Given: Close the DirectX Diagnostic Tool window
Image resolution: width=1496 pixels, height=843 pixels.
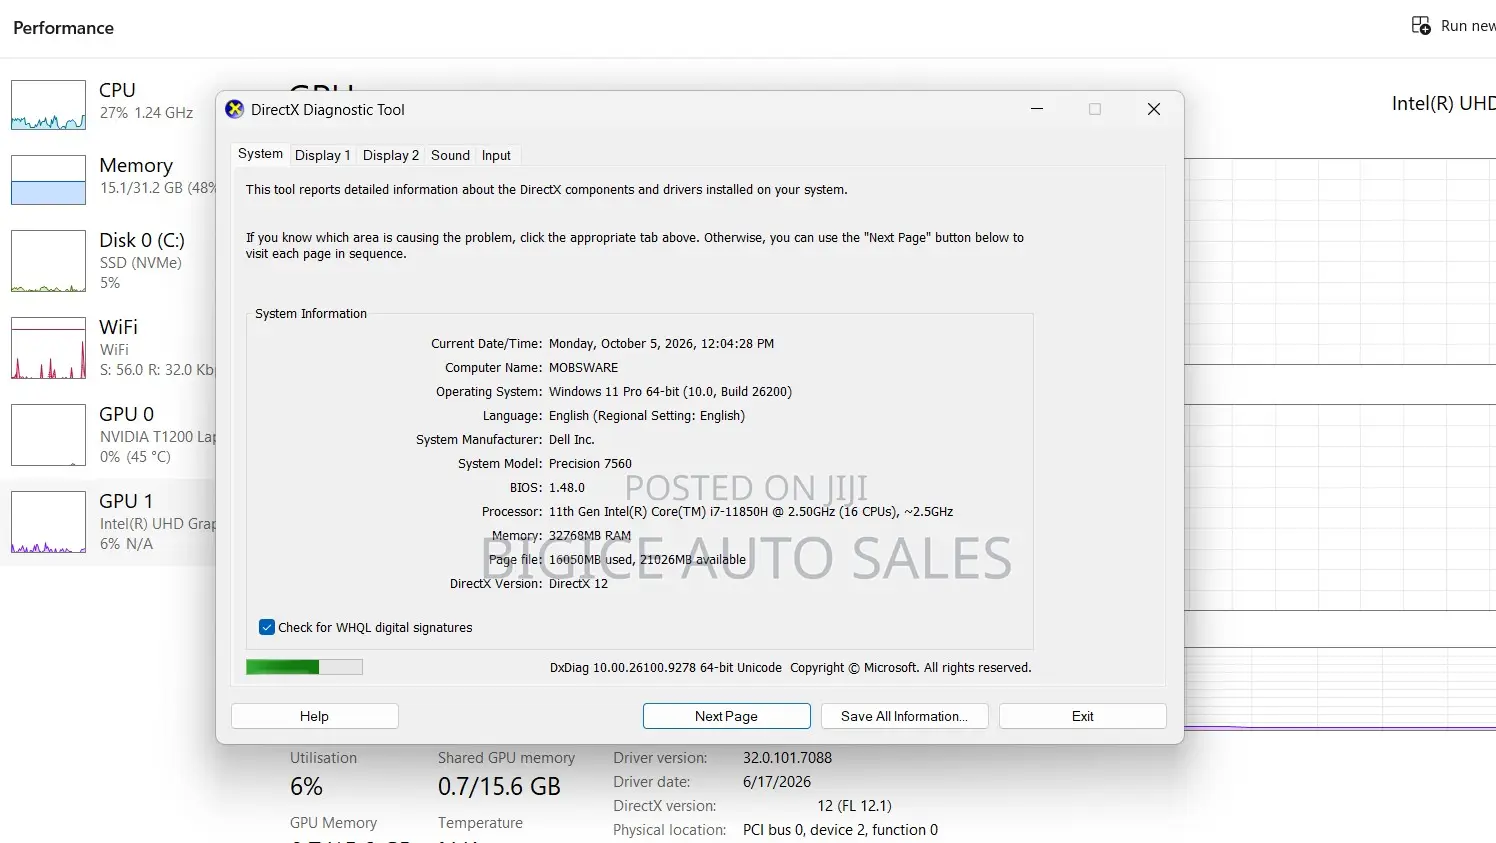Looking at the screenshot, I should 1154,109.
